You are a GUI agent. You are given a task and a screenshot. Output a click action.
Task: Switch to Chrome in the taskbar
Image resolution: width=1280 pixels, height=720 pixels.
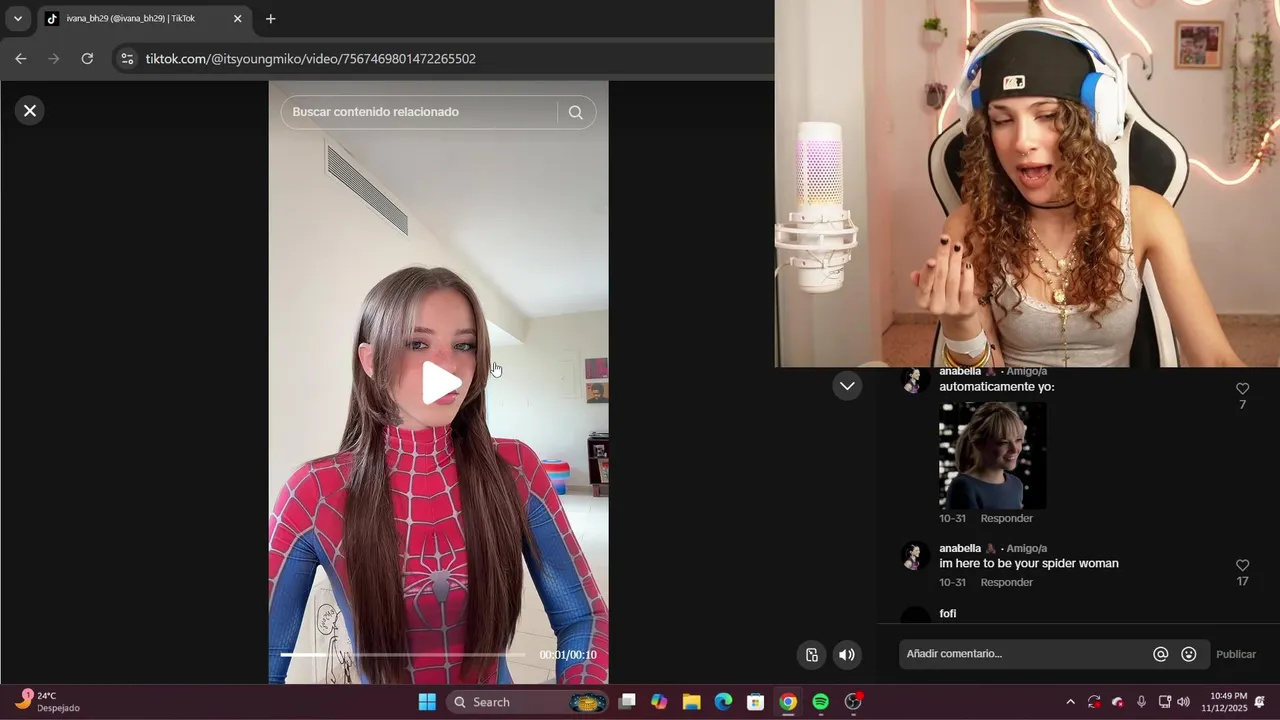tap(788, 702)
